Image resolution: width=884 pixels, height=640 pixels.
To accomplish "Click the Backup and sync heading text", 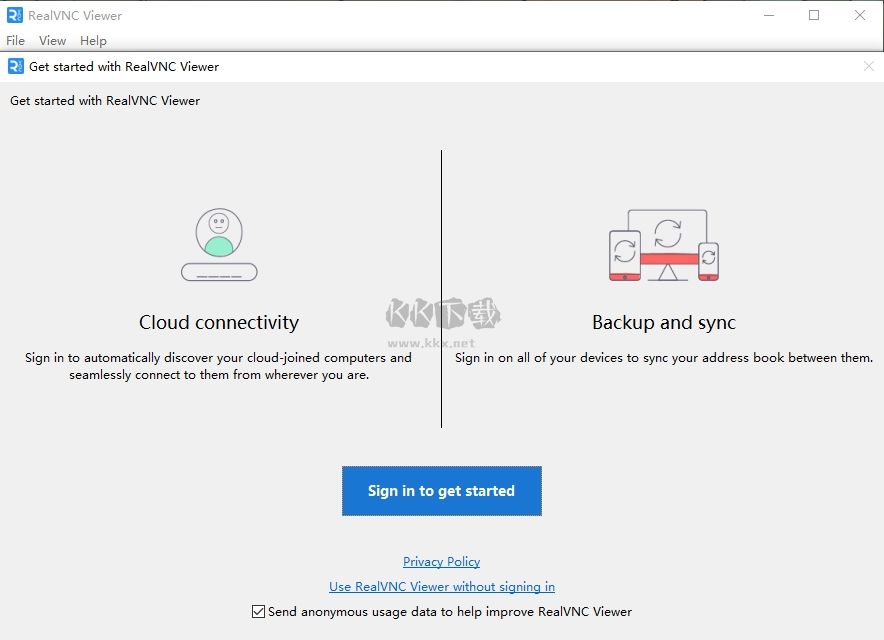I will point(664,322).
